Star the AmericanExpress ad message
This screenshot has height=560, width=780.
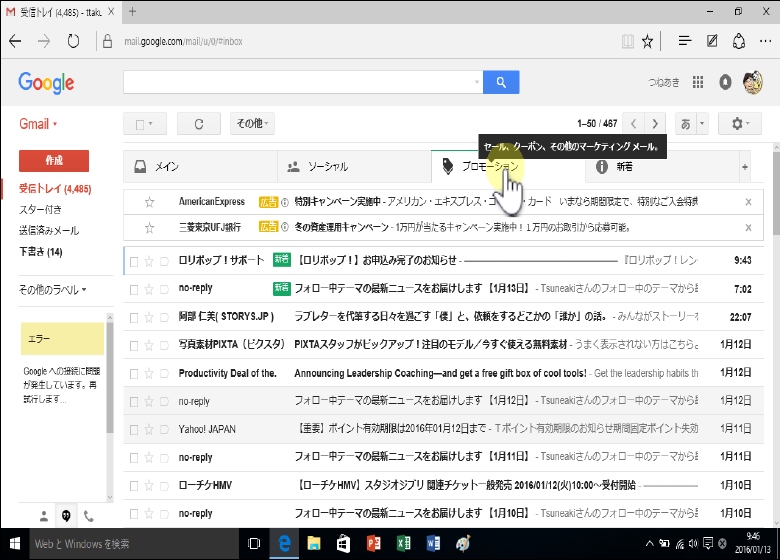click(149, 202)
